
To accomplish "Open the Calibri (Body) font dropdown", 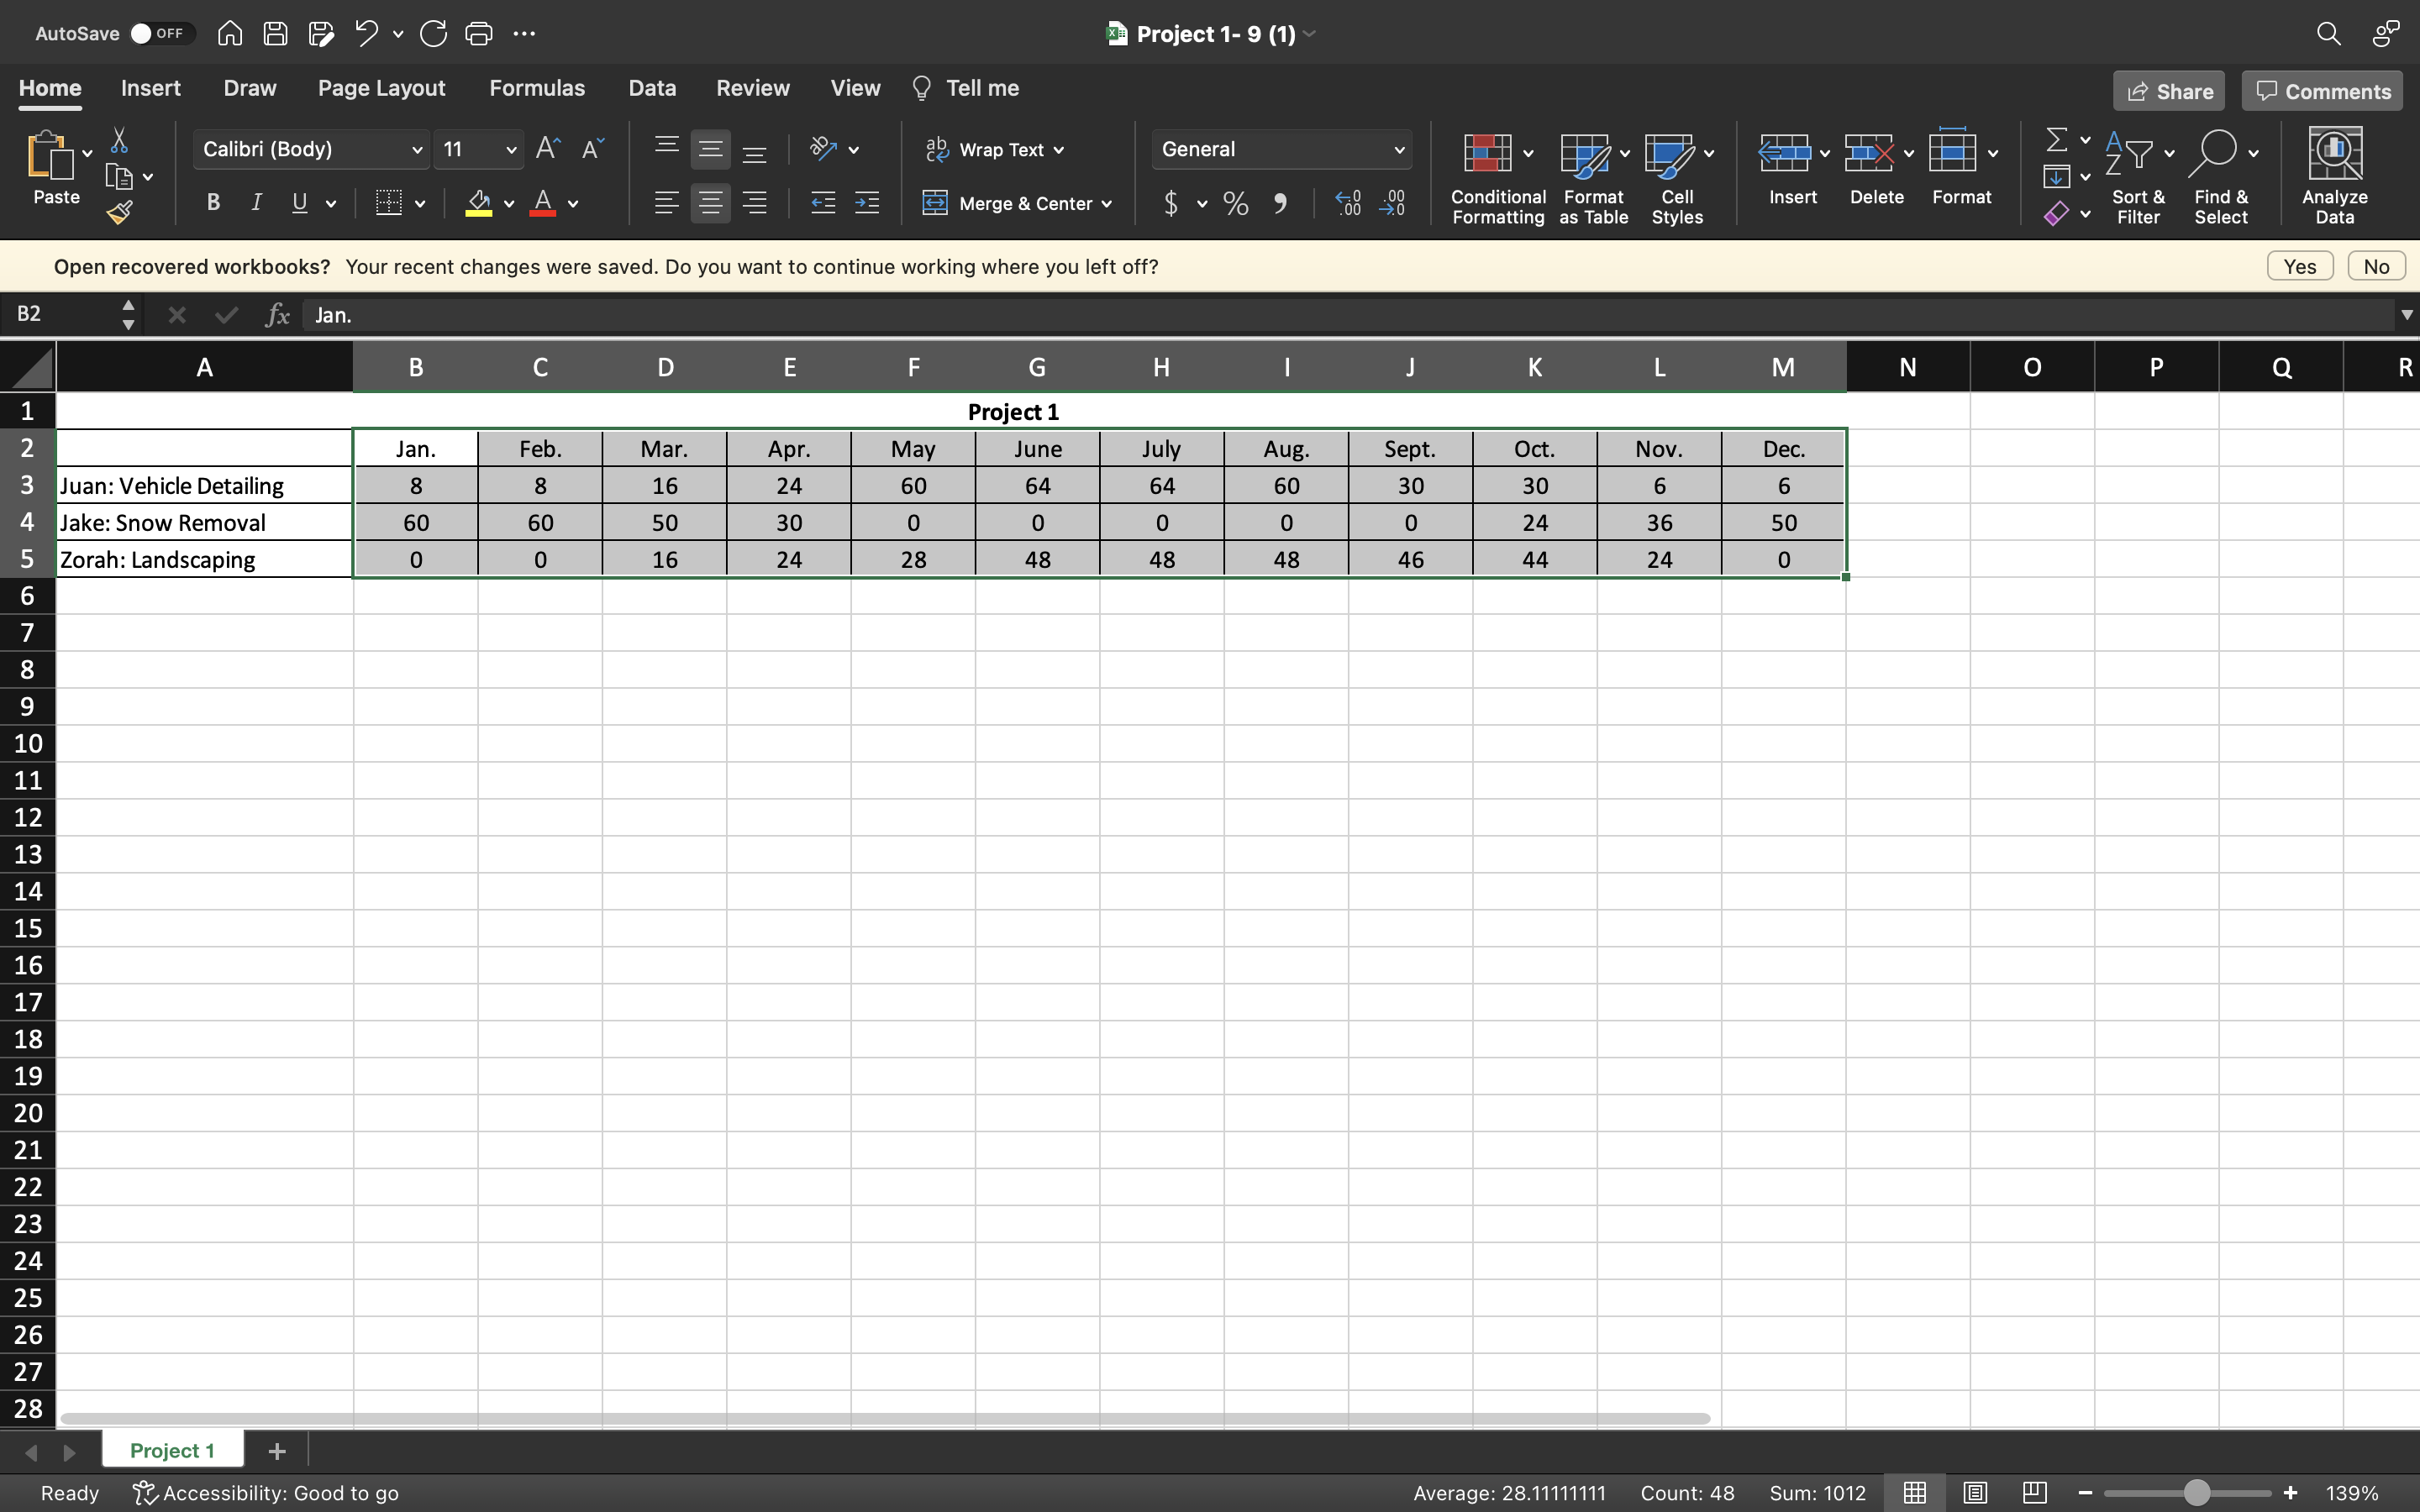I will point(416,150).
